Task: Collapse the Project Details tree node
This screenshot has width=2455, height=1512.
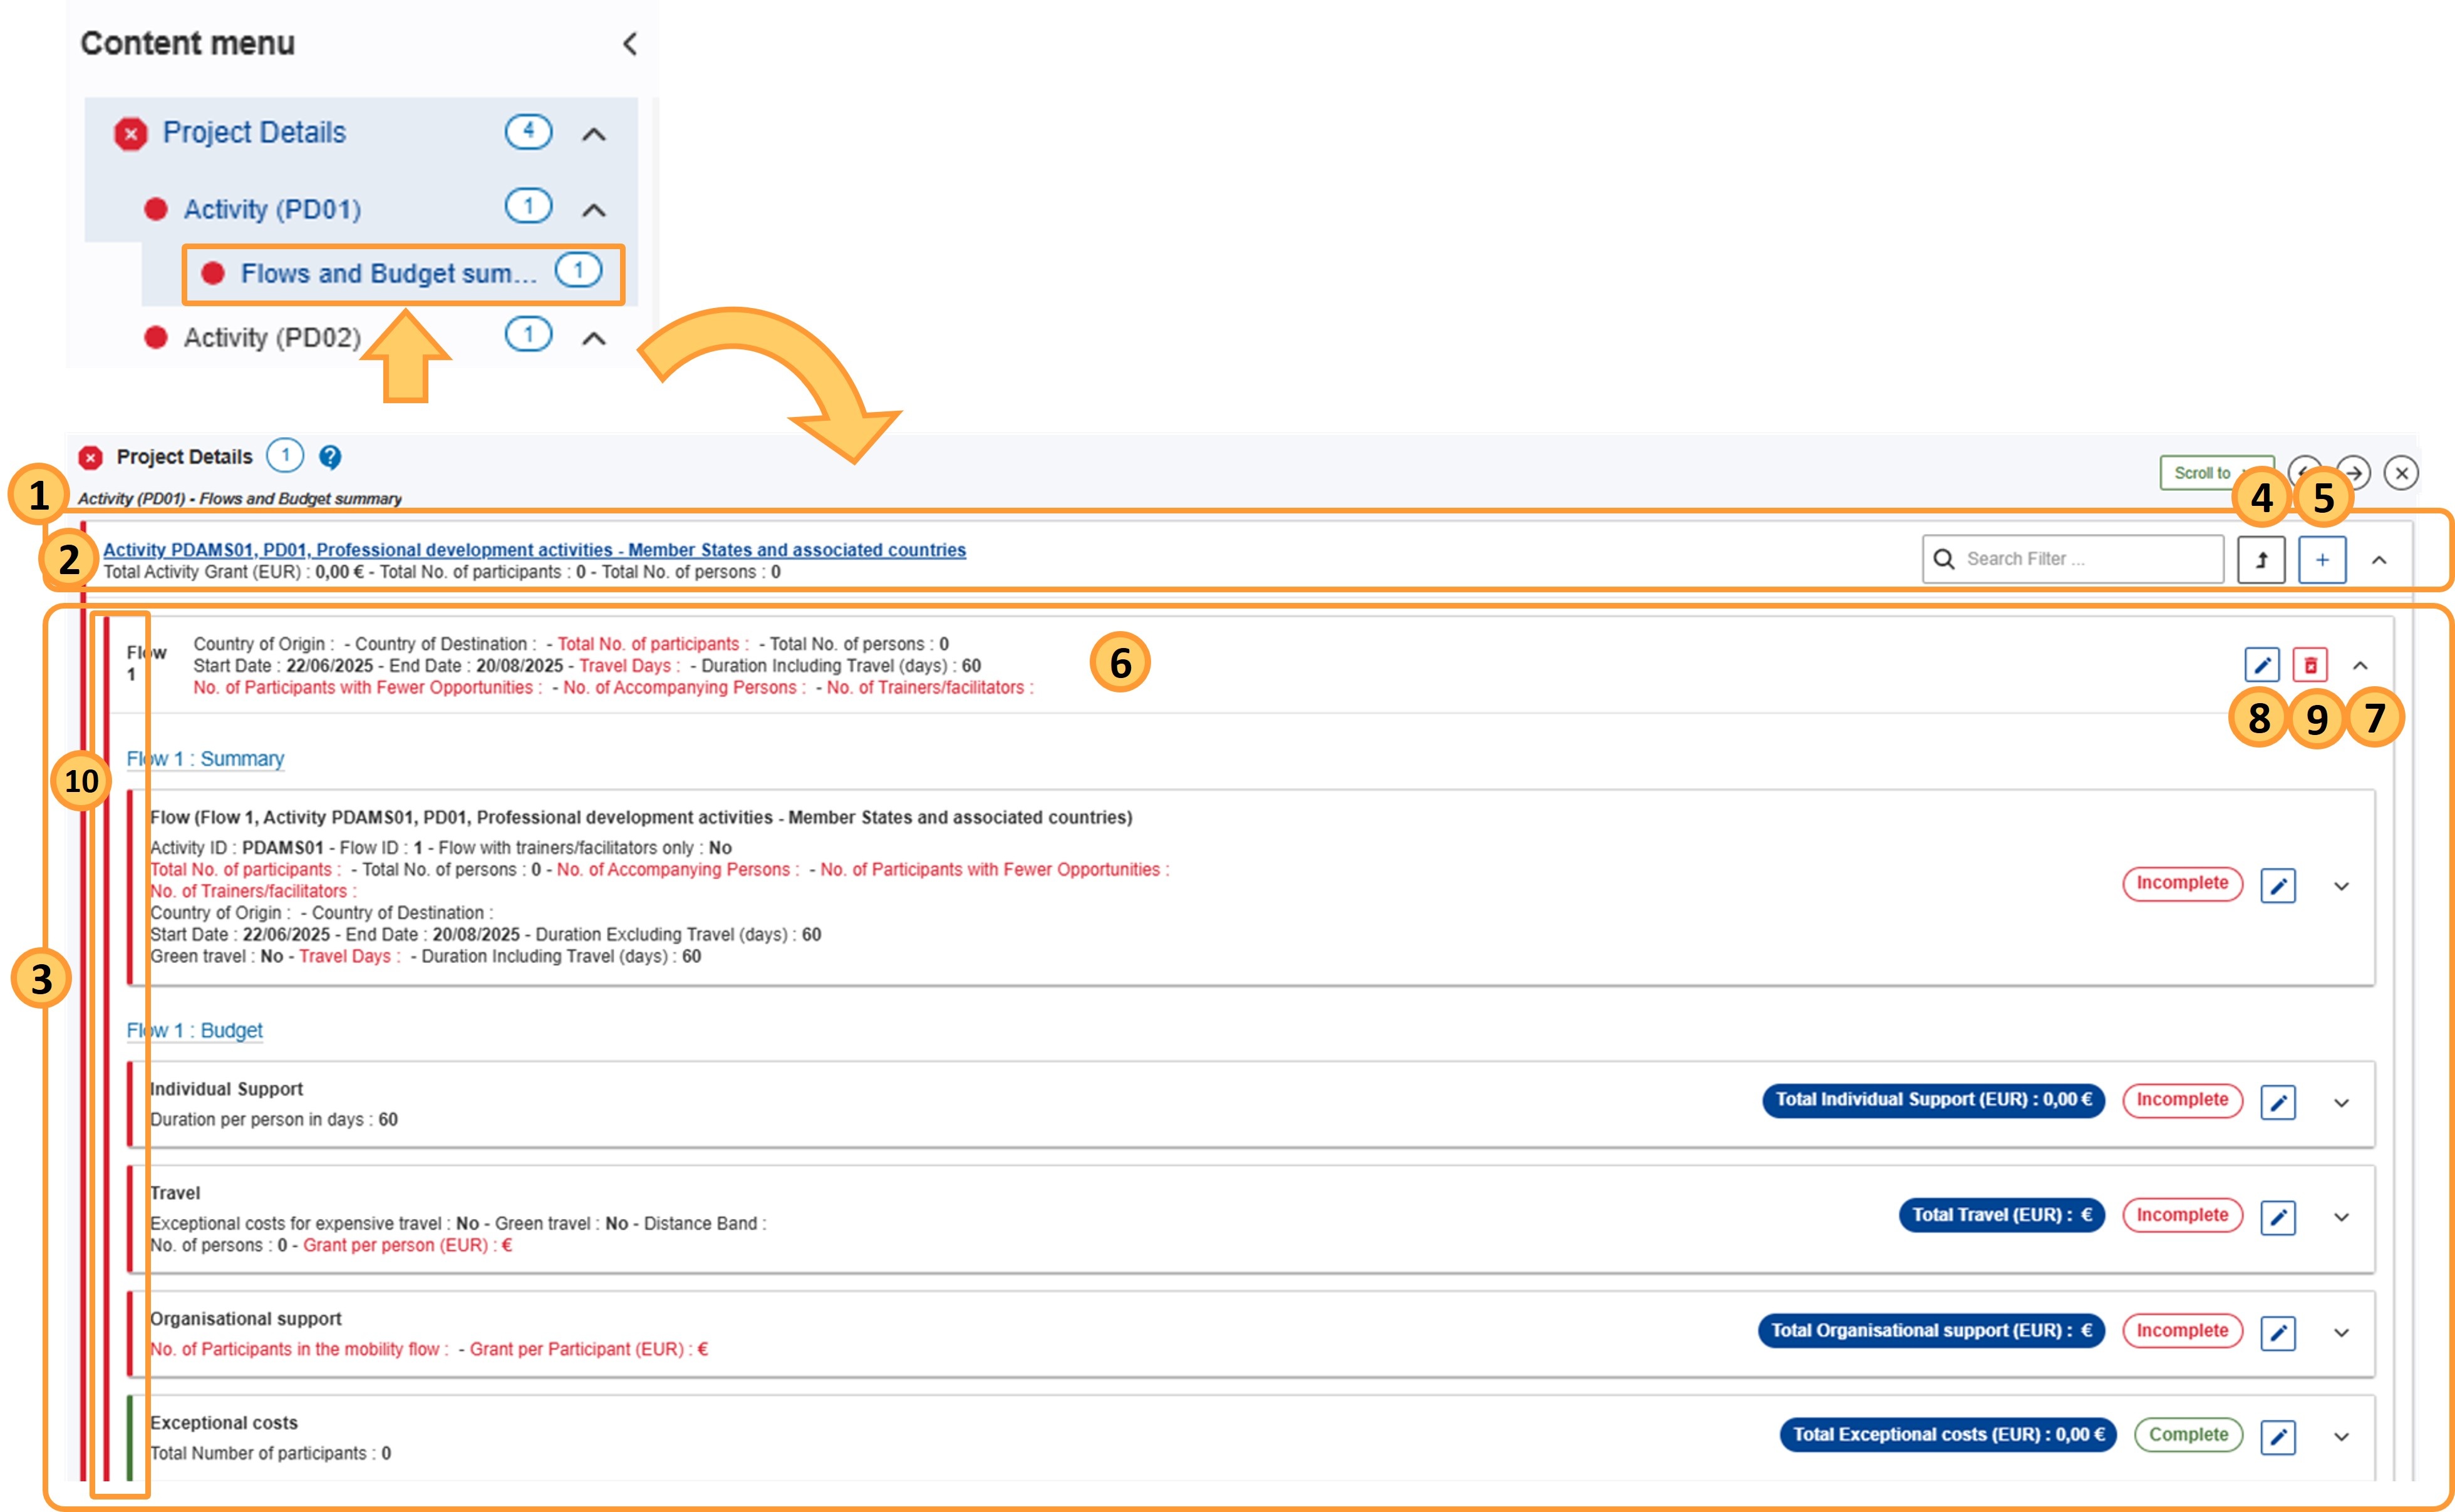Action: tap(594, 134)
